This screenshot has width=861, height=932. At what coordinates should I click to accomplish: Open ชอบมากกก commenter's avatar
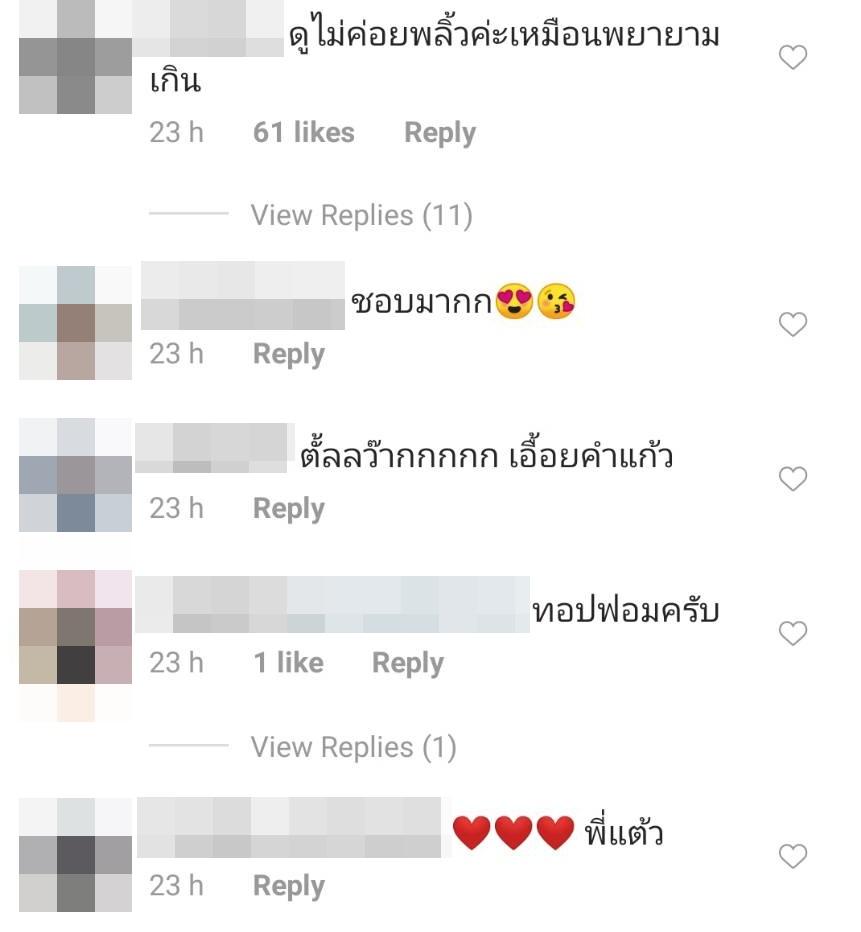(x=75, y=323)
